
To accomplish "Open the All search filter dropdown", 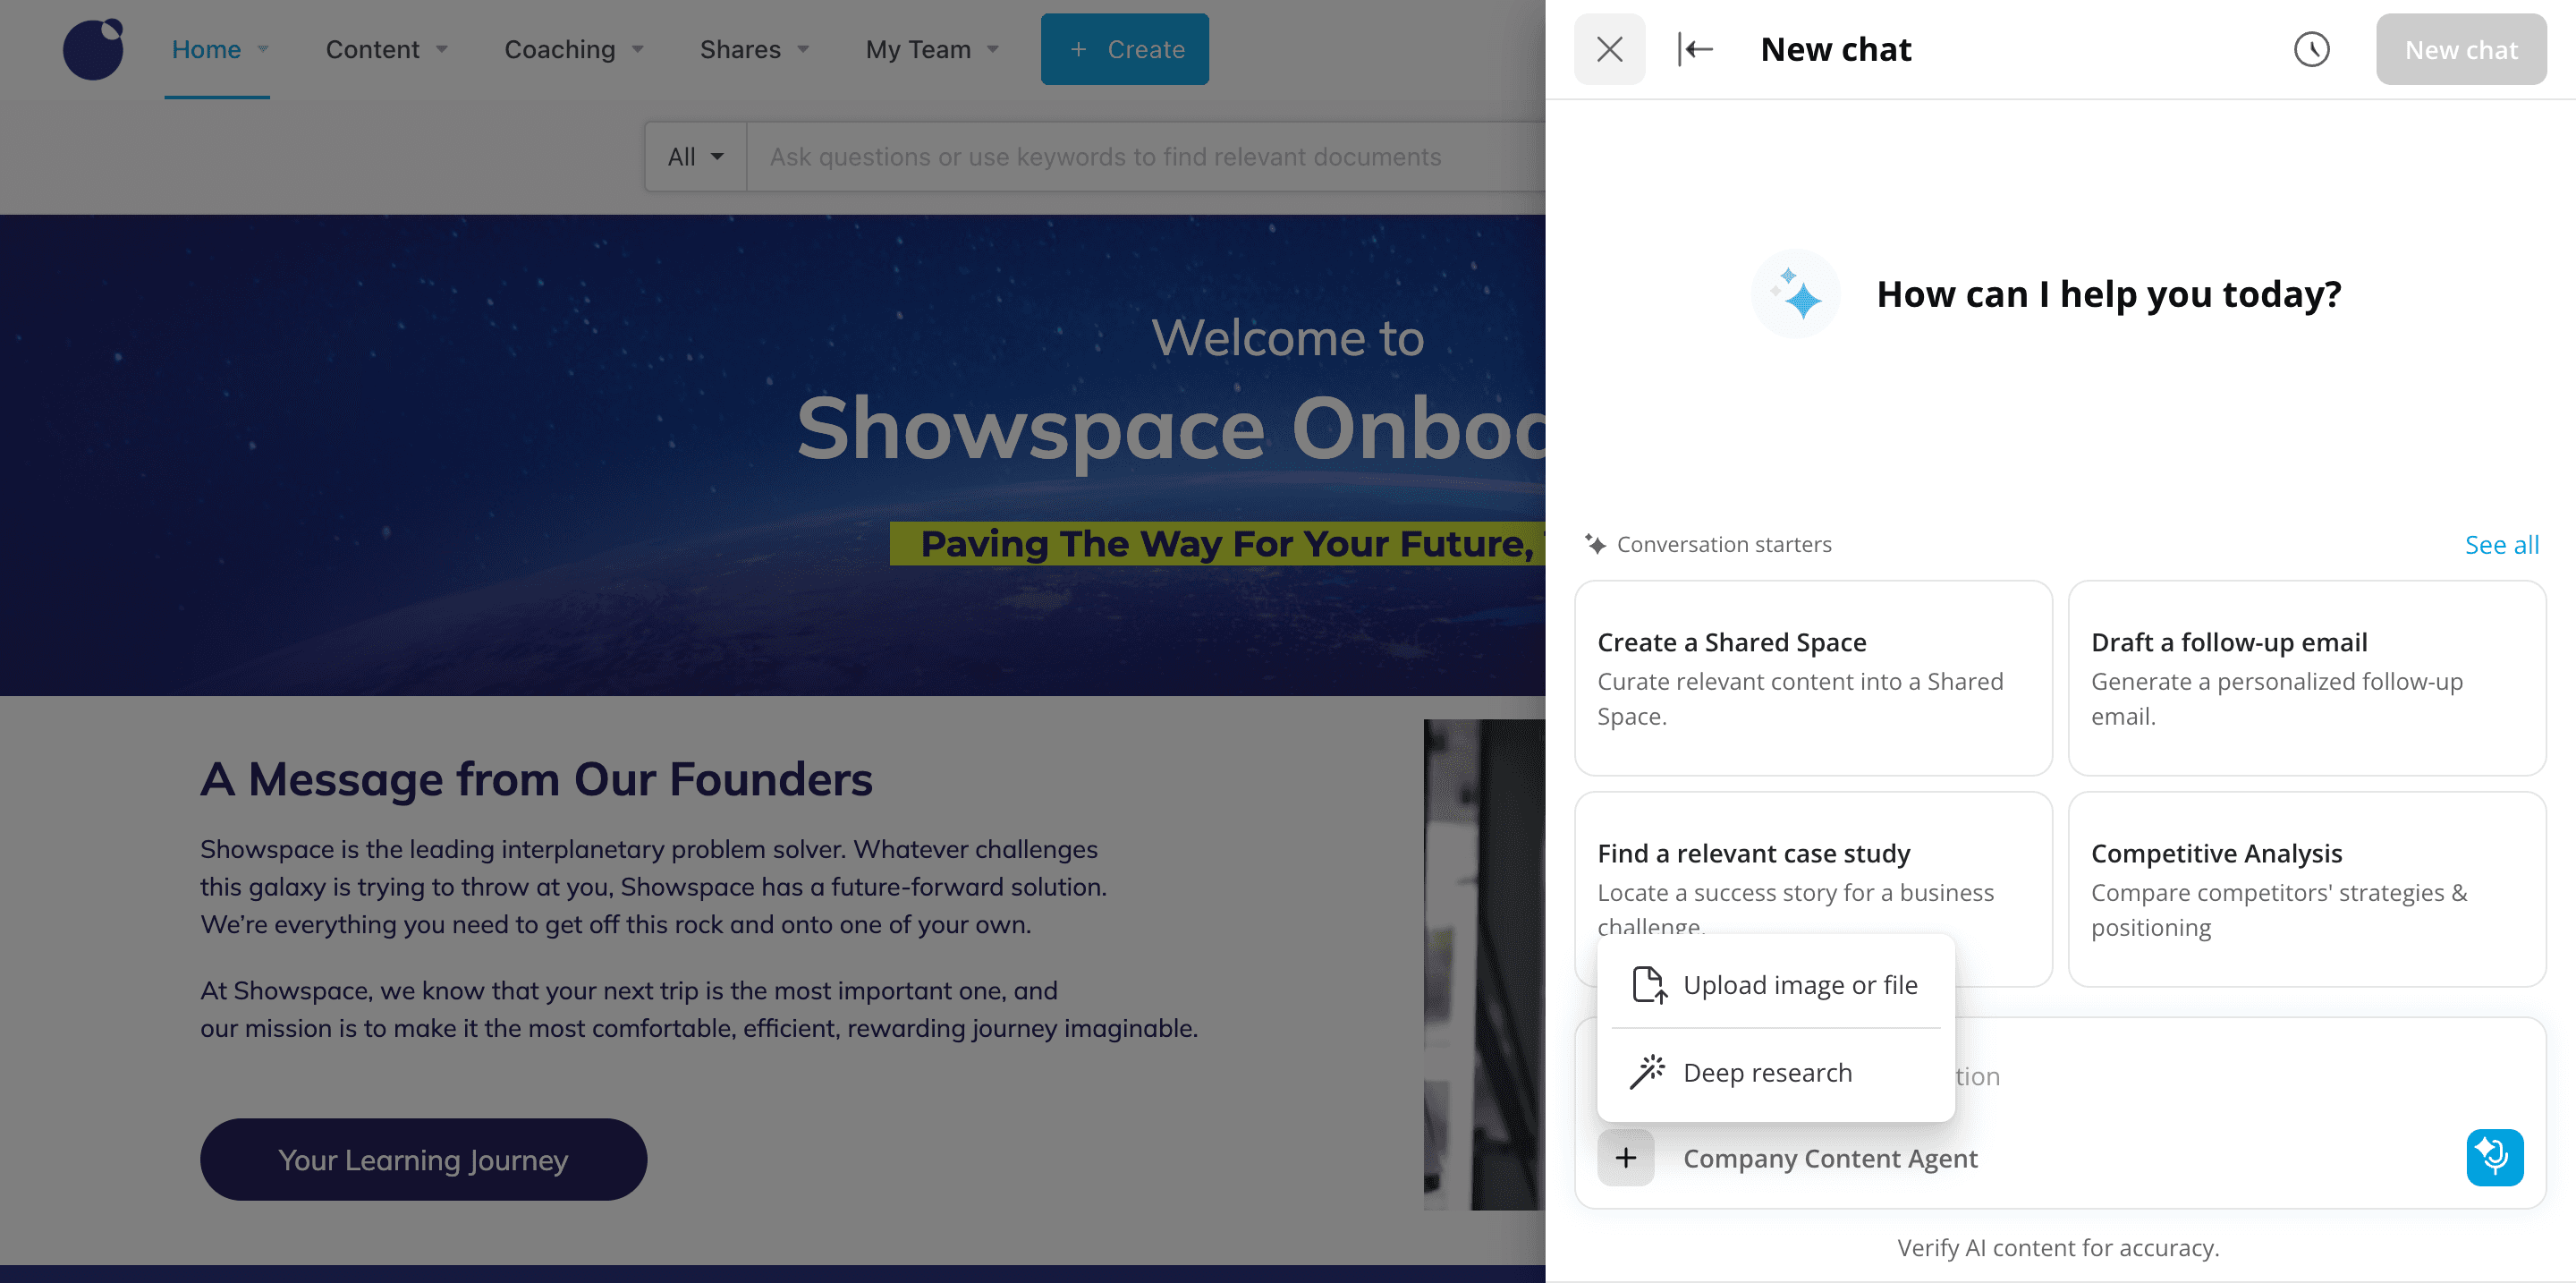I will pyautogui.click(x=695, y=157).
